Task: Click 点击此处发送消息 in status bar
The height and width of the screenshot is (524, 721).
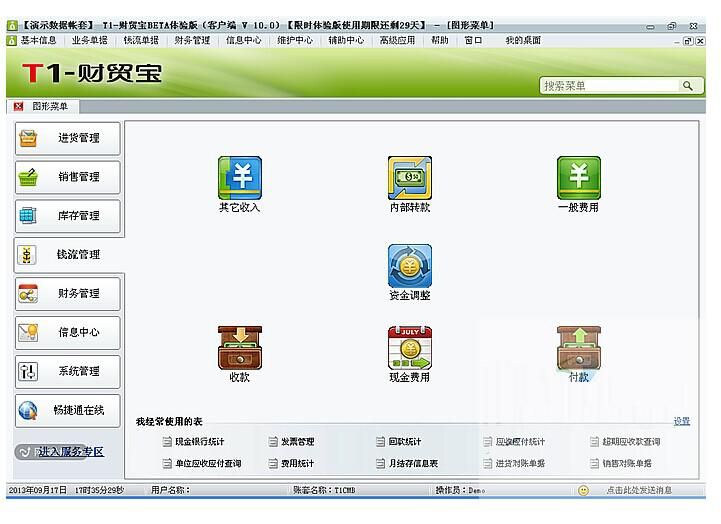Action: coord(639,490)
